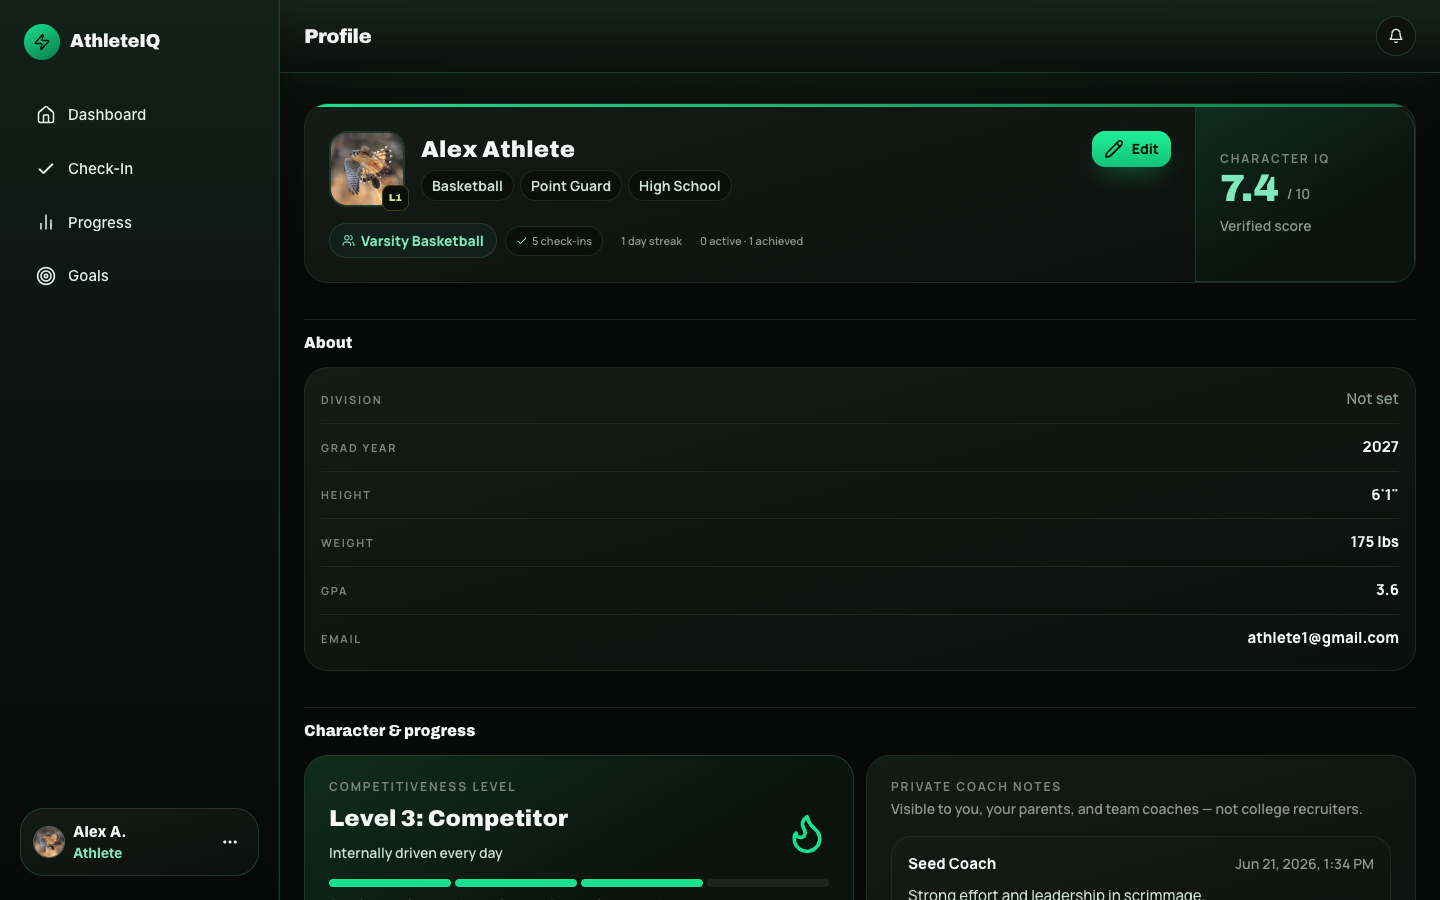Click the Alex A. name in sidebar
Viewport: 1440px width, 900px height.
(x=99, y=832)
